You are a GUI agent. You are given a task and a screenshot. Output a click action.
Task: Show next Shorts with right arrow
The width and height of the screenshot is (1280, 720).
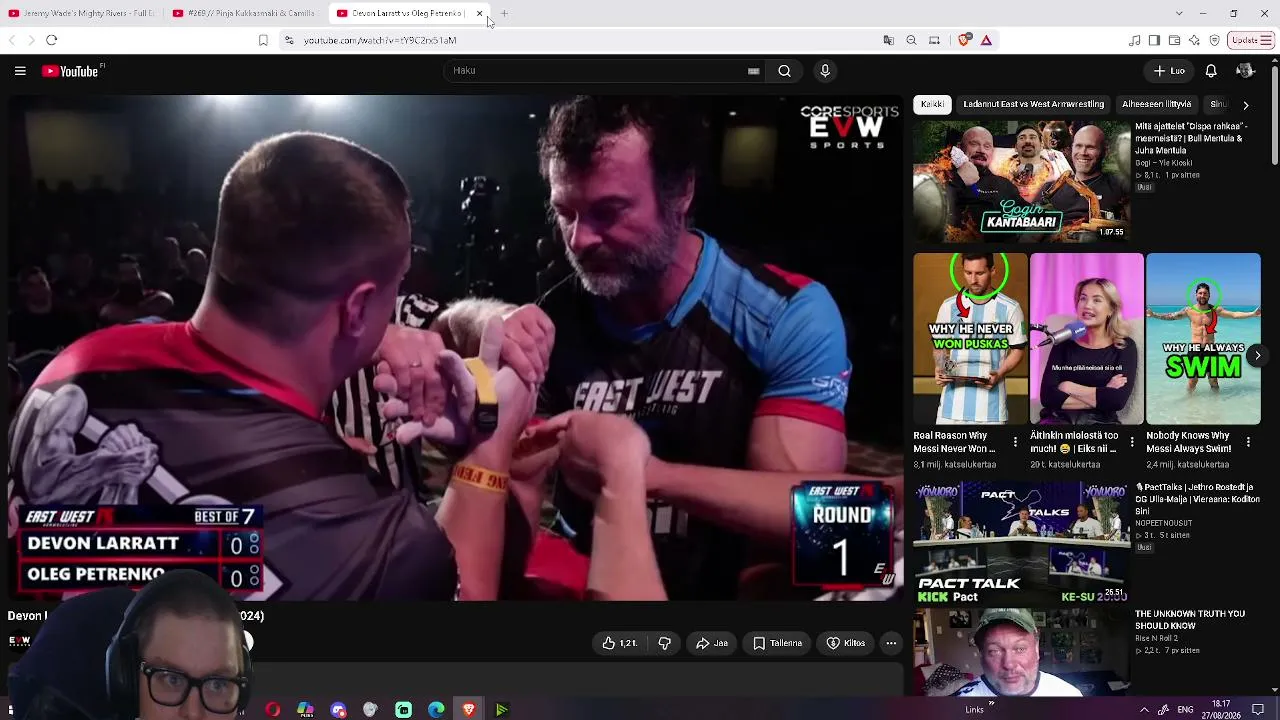pos(1258,355)
